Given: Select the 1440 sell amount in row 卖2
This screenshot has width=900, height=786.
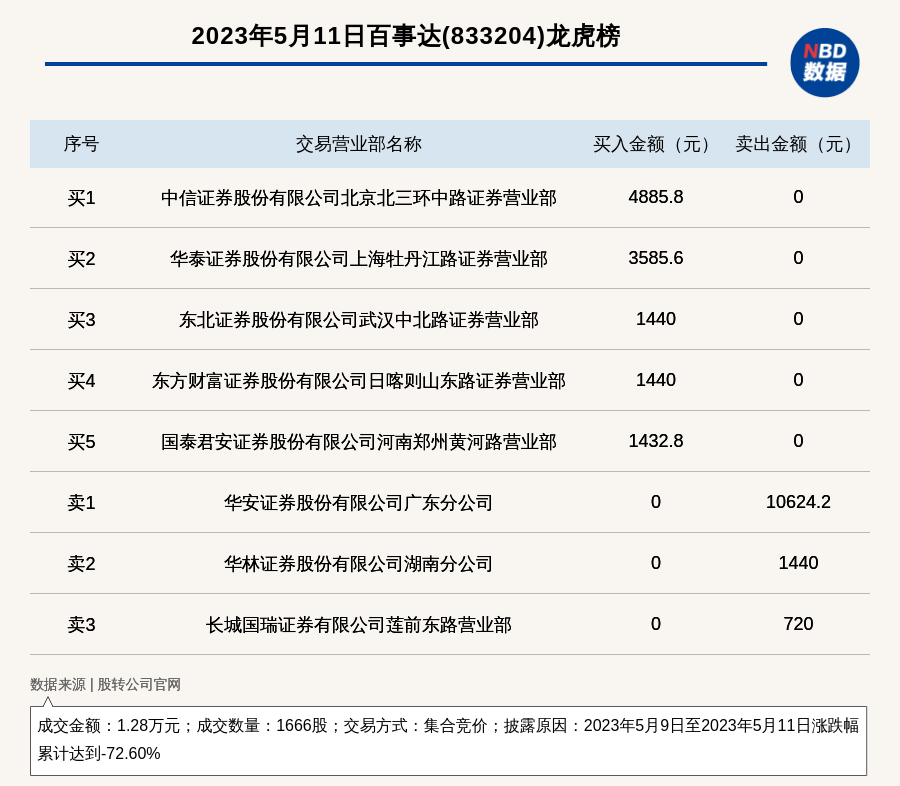Looking at the screenshot, I should (x=798, y=563).
